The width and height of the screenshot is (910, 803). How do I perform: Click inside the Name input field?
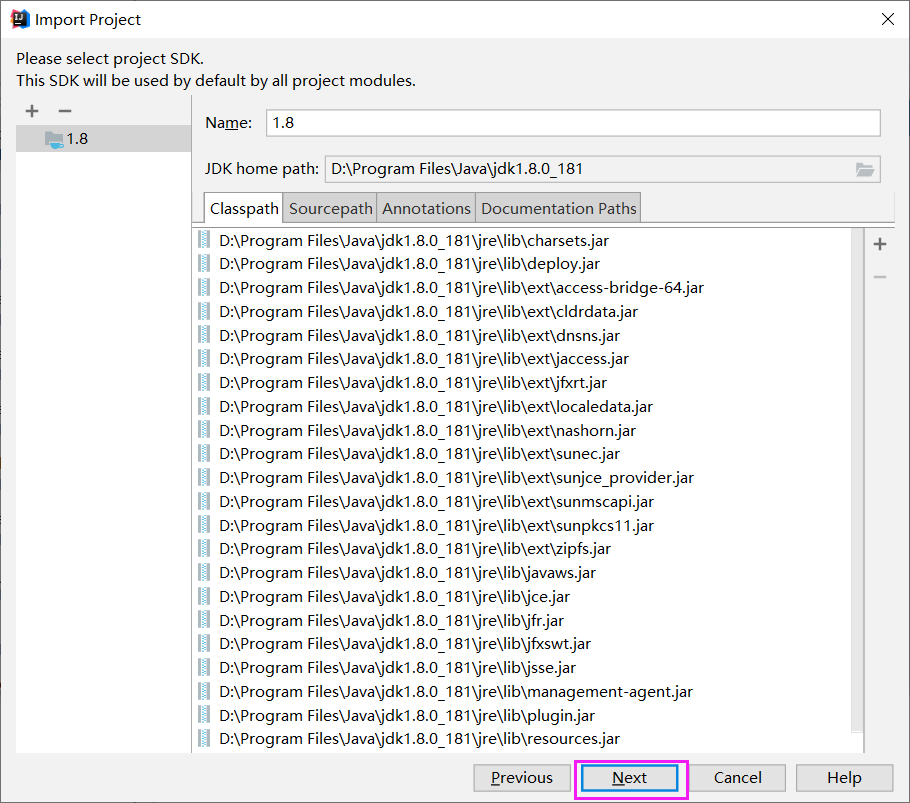point(570,123)
